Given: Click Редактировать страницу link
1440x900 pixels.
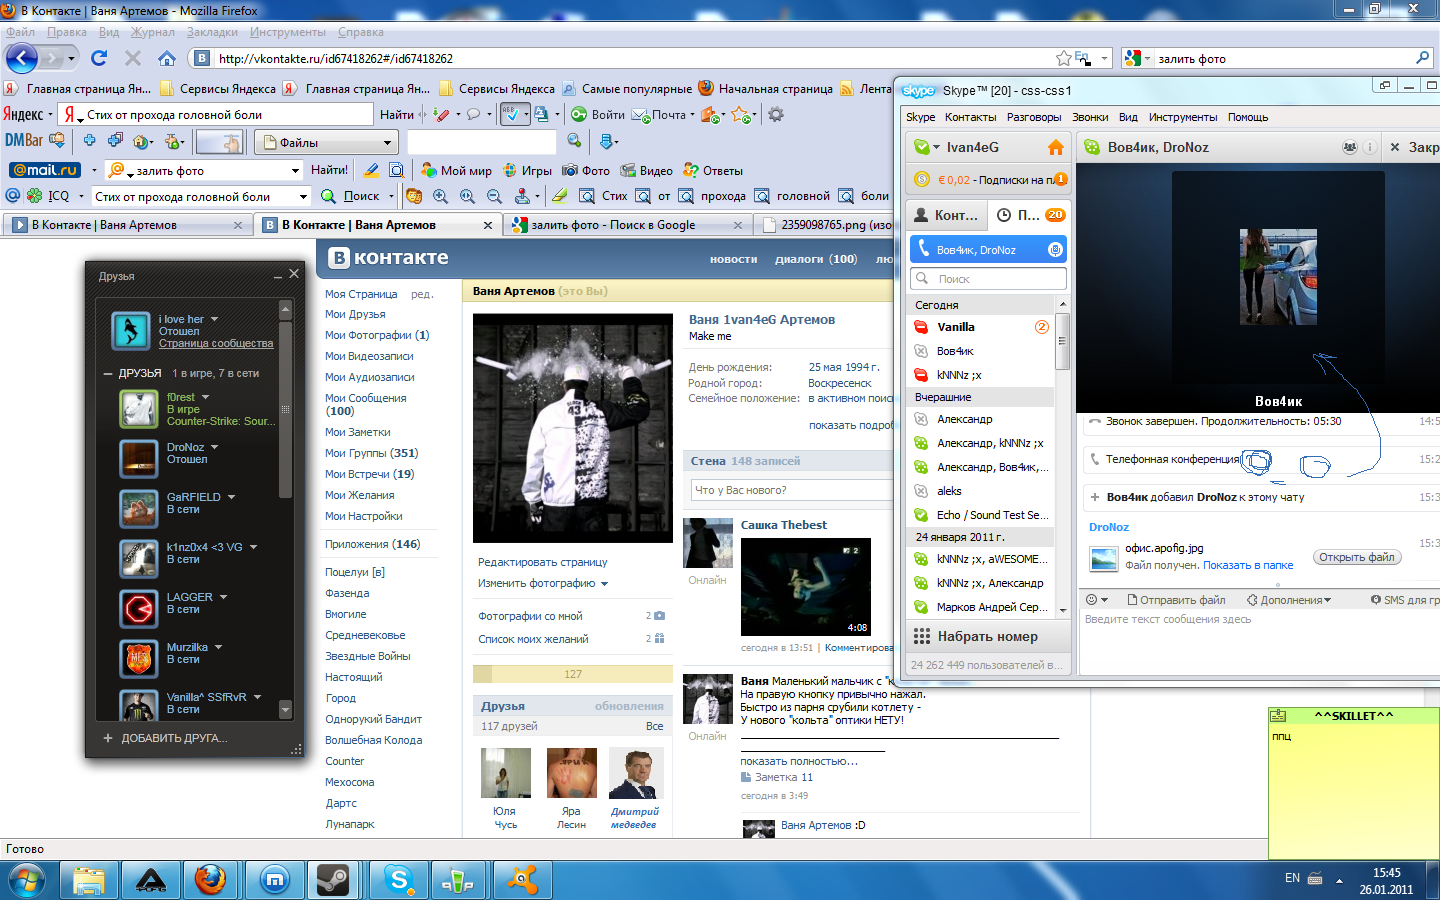Looking at the screenshot, I should pos(543,562).
